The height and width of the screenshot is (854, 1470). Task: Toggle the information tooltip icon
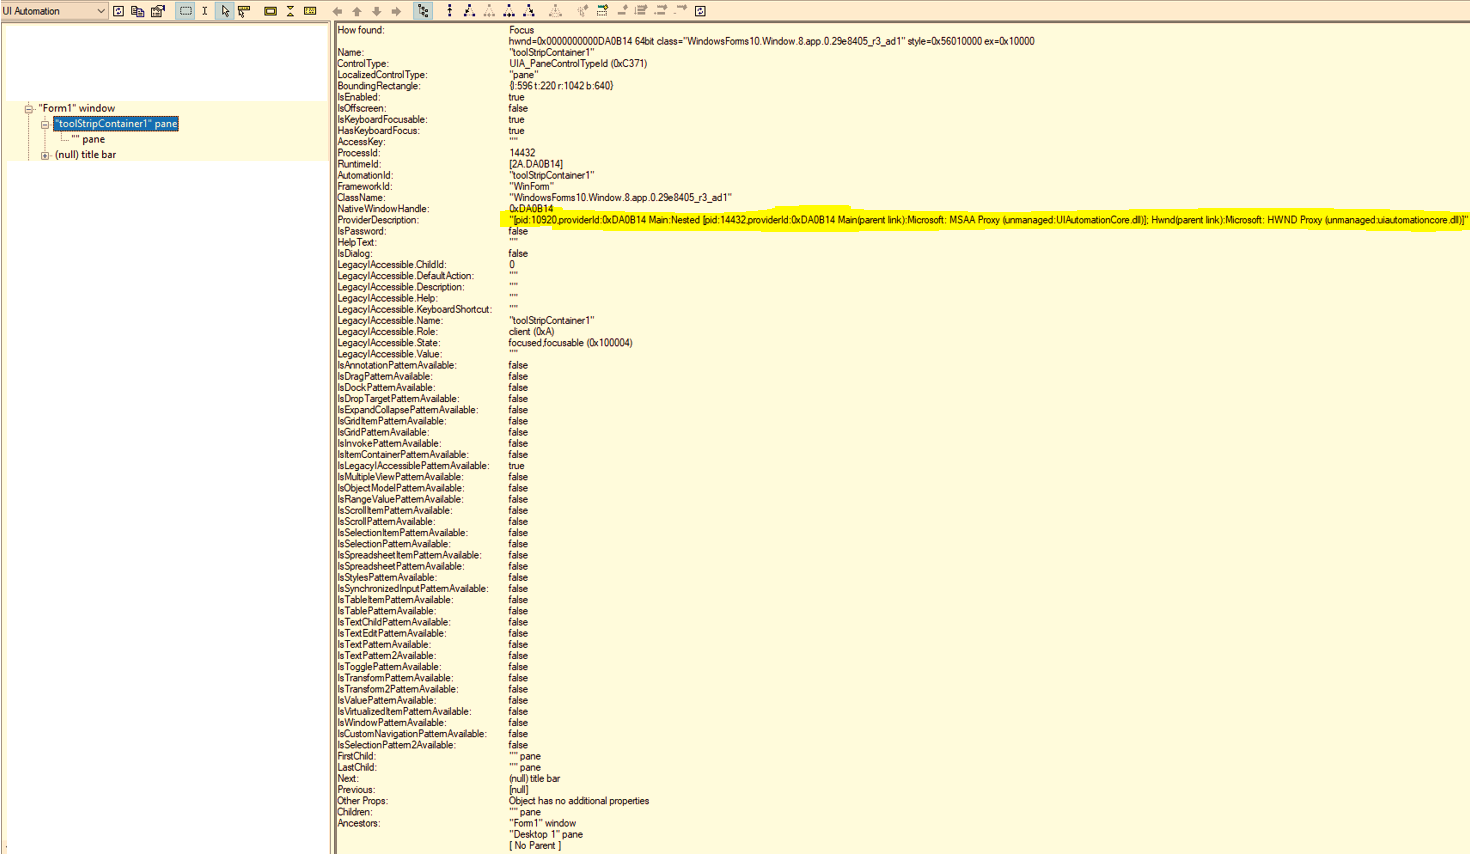pyautogui.click(x=310, y=11)
